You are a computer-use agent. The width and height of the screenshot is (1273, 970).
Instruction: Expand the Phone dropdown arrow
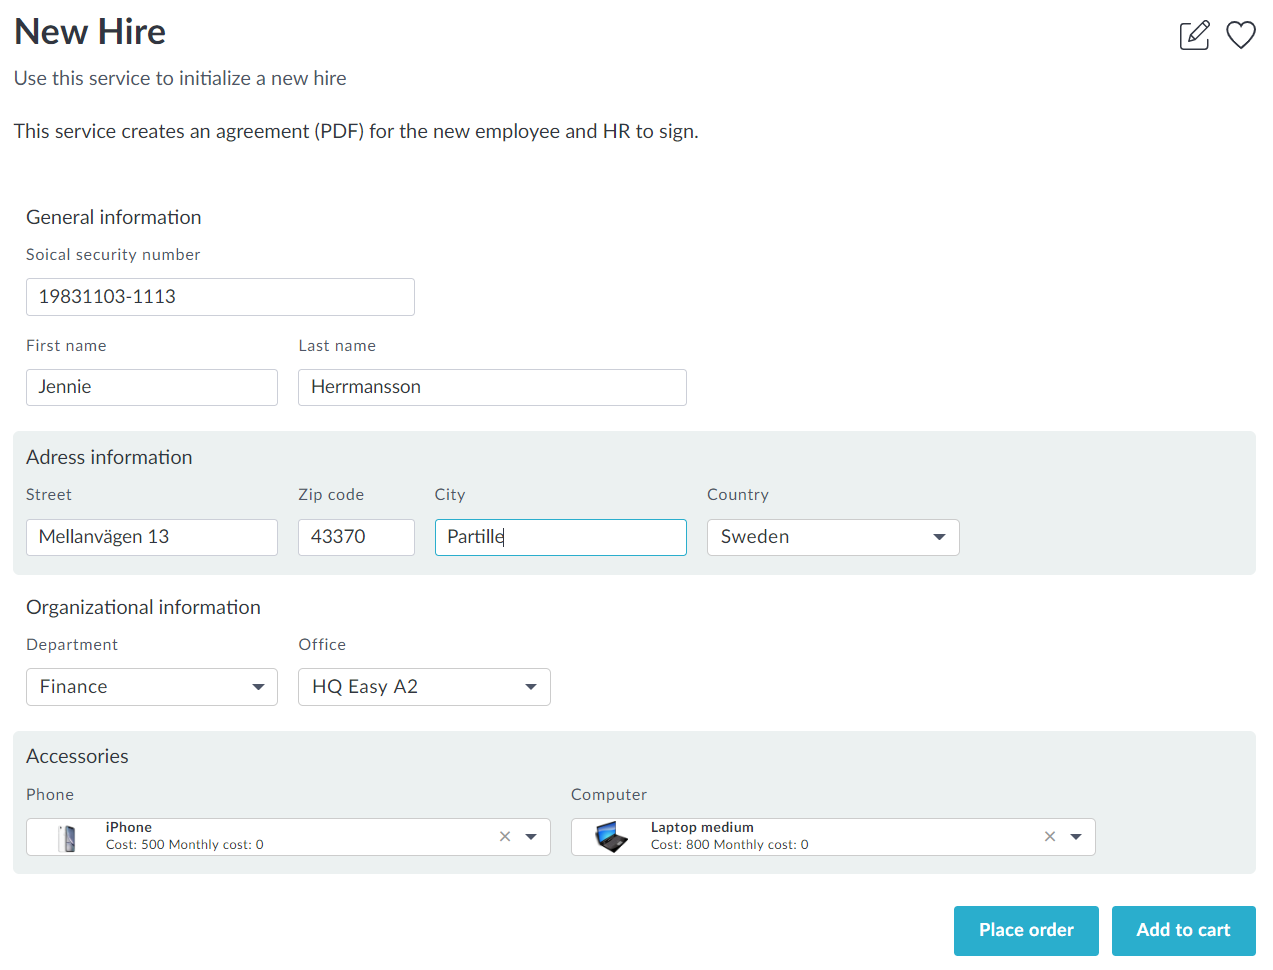(x=531, y=837)
